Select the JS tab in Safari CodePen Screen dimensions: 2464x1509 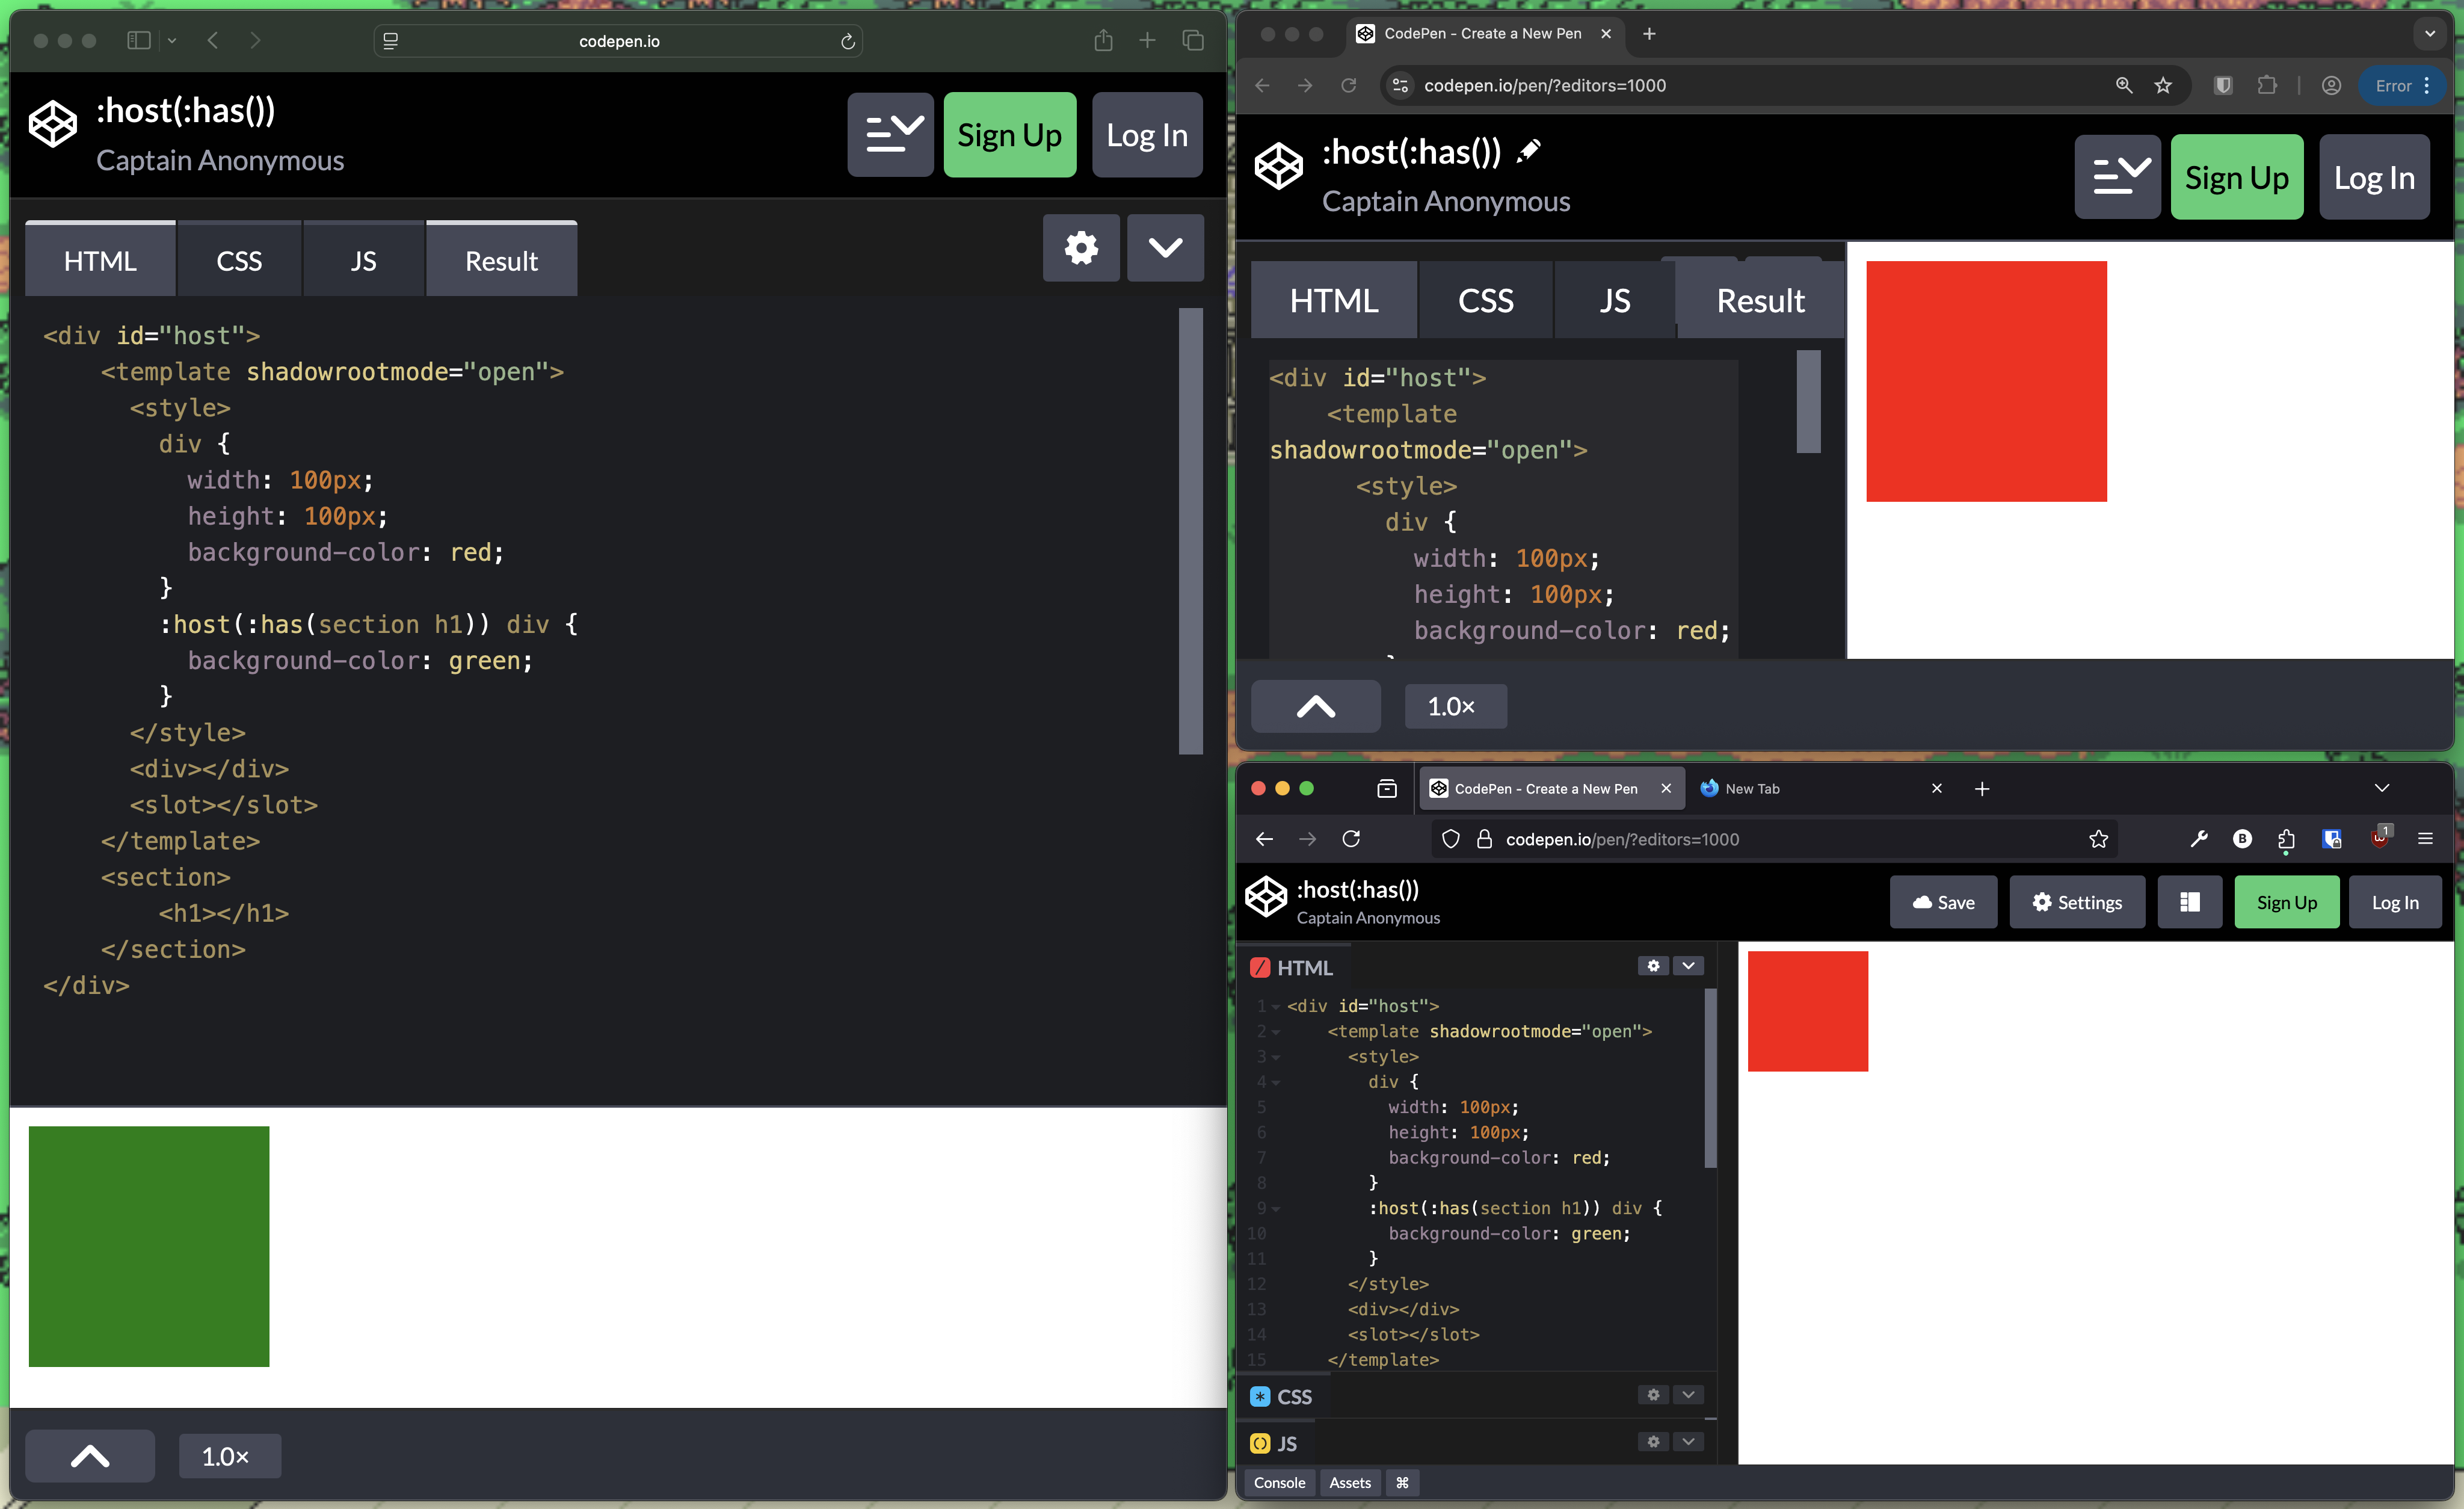coord(363,261)
